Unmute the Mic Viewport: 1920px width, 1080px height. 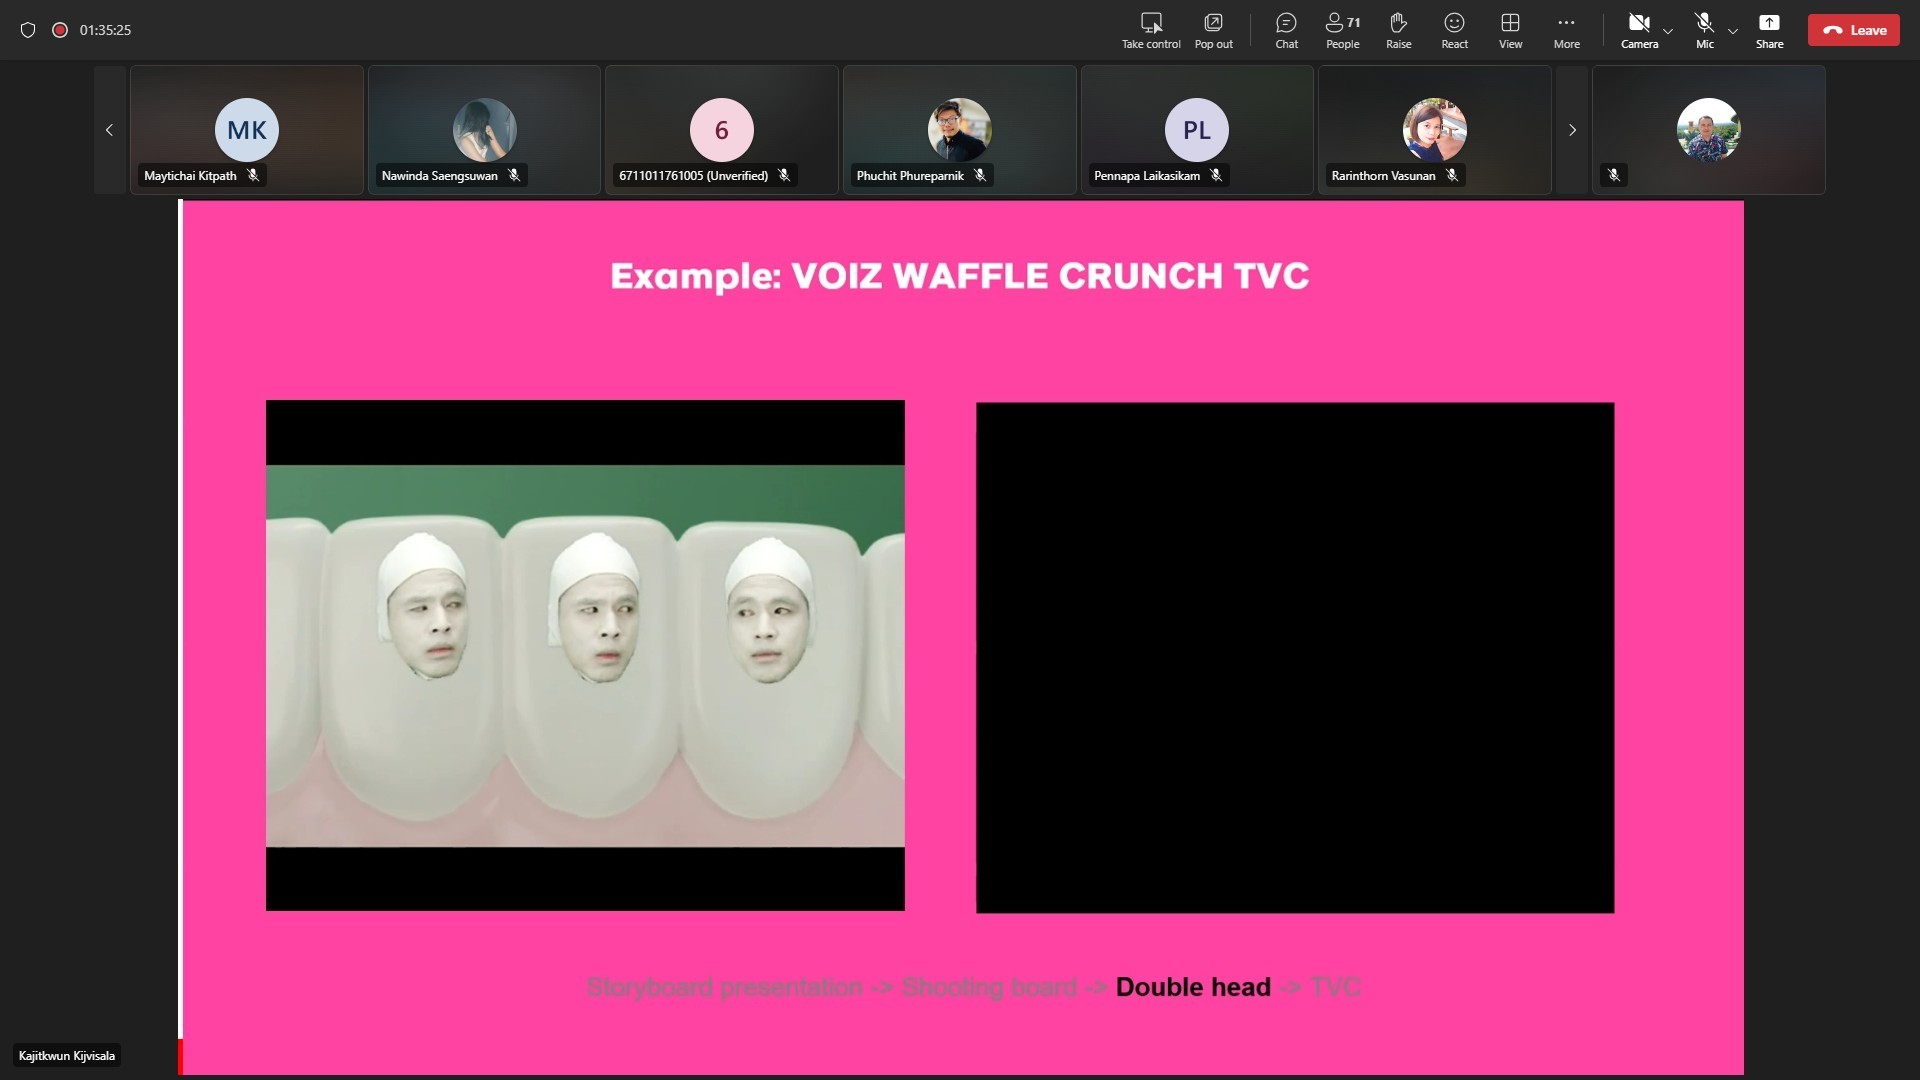1704,30
